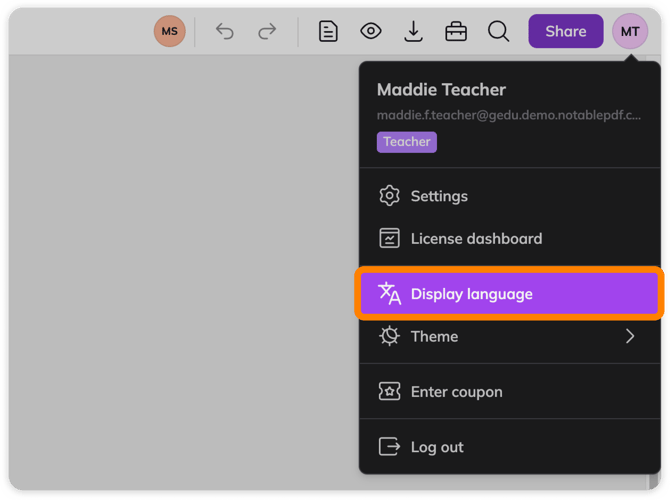Select Enter coupon menu item
This screenshot has width=670, height=500.
tap(510, 391)
